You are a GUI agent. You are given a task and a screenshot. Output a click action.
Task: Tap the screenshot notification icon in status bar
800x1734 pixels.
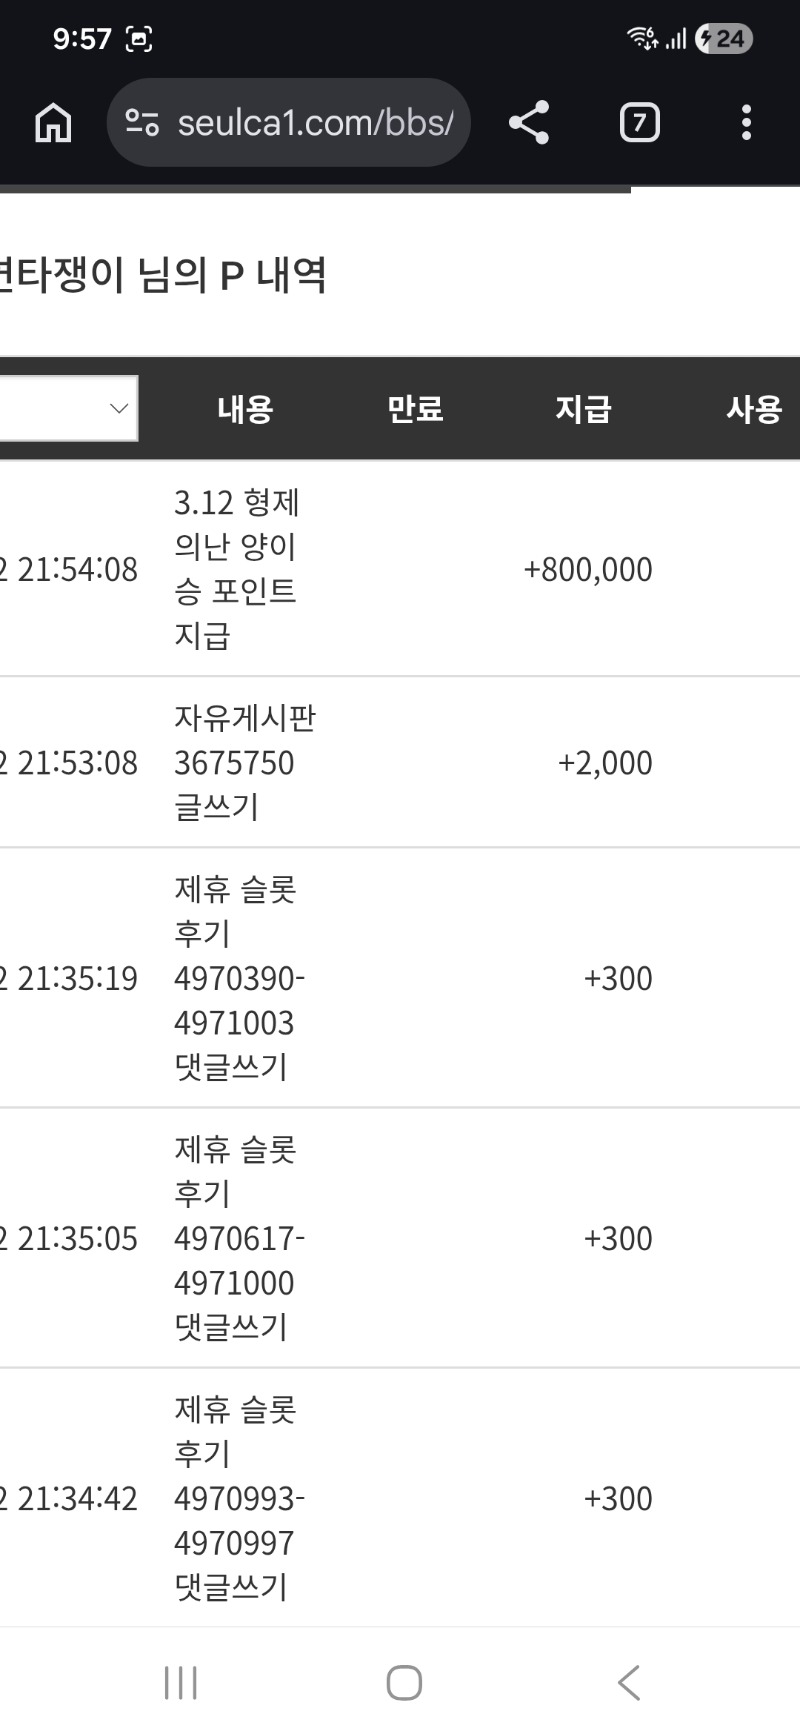click(138, 39)
